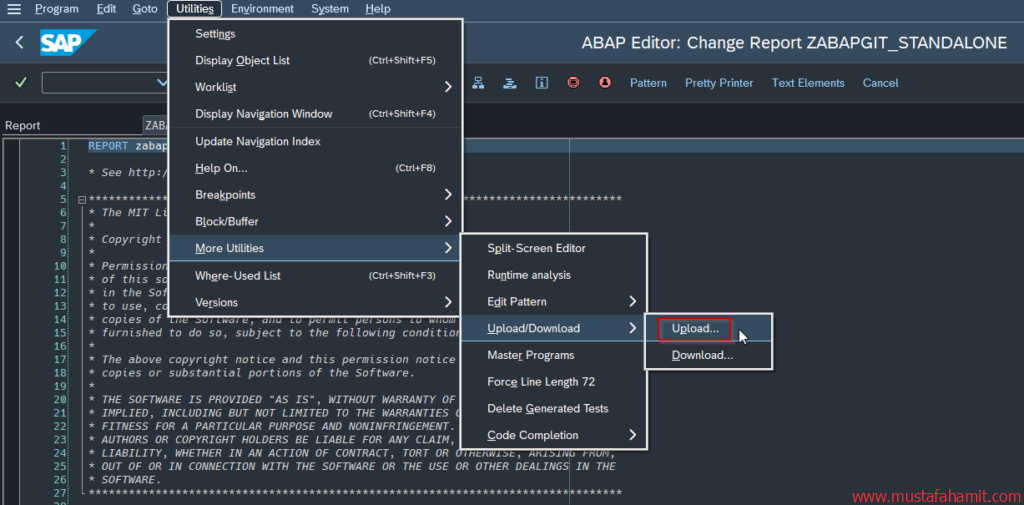The width and height of the screenshot is (1024, 505).
Task: Click the red stop breakpoint icon
Action: (573, 83)
